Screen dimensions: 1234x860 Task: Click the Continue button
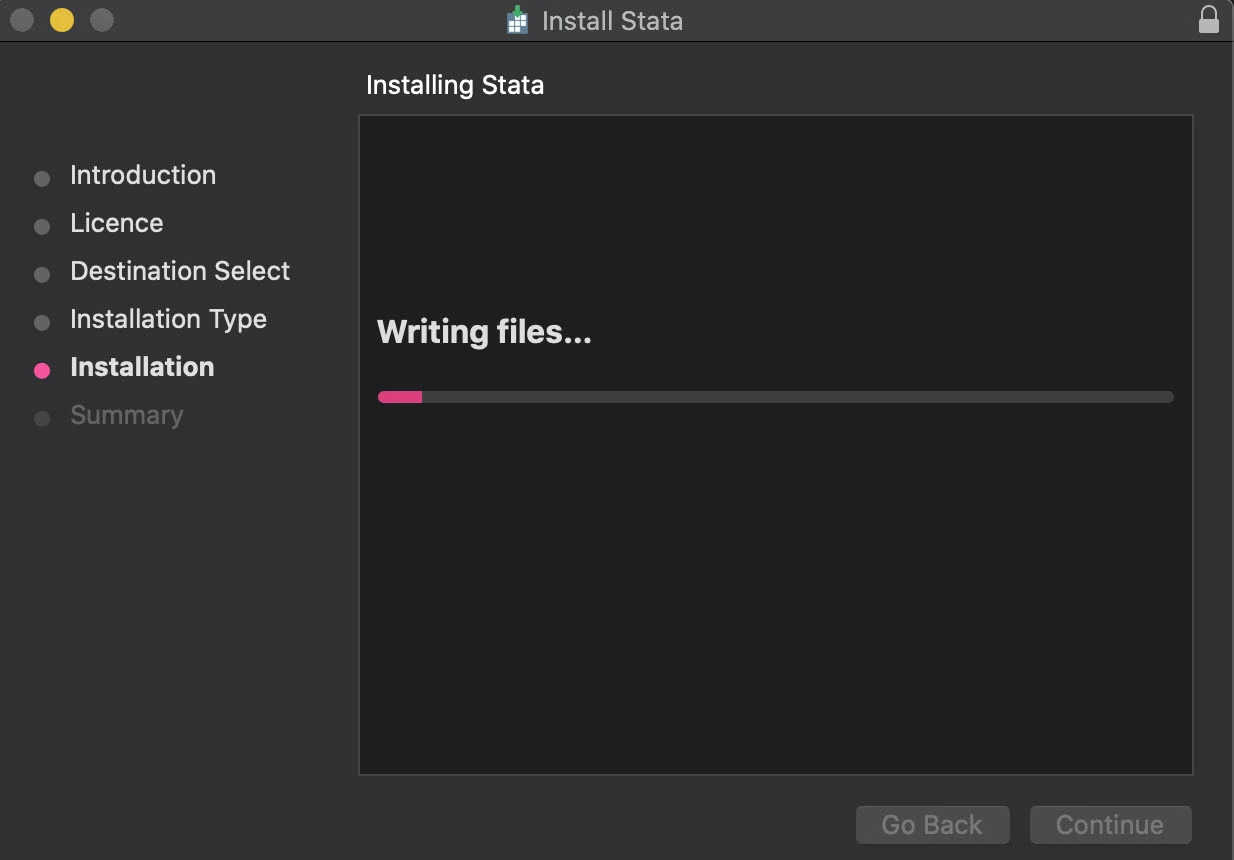(1110, 824)
